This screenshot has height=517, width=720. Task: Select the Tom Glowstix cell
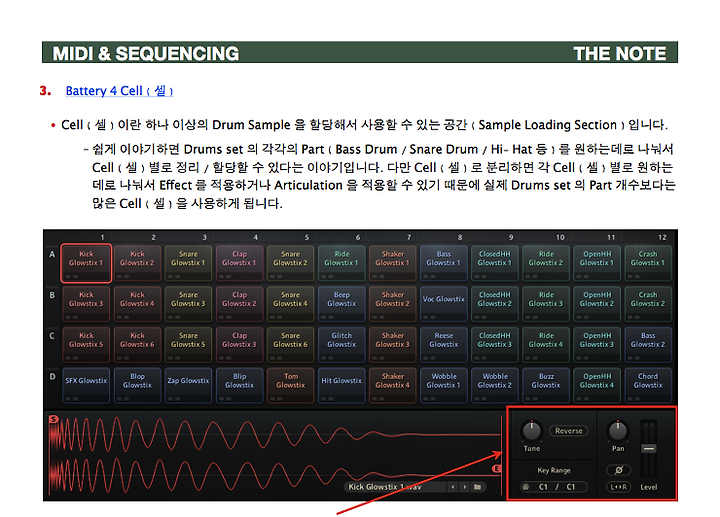point(290,385)
